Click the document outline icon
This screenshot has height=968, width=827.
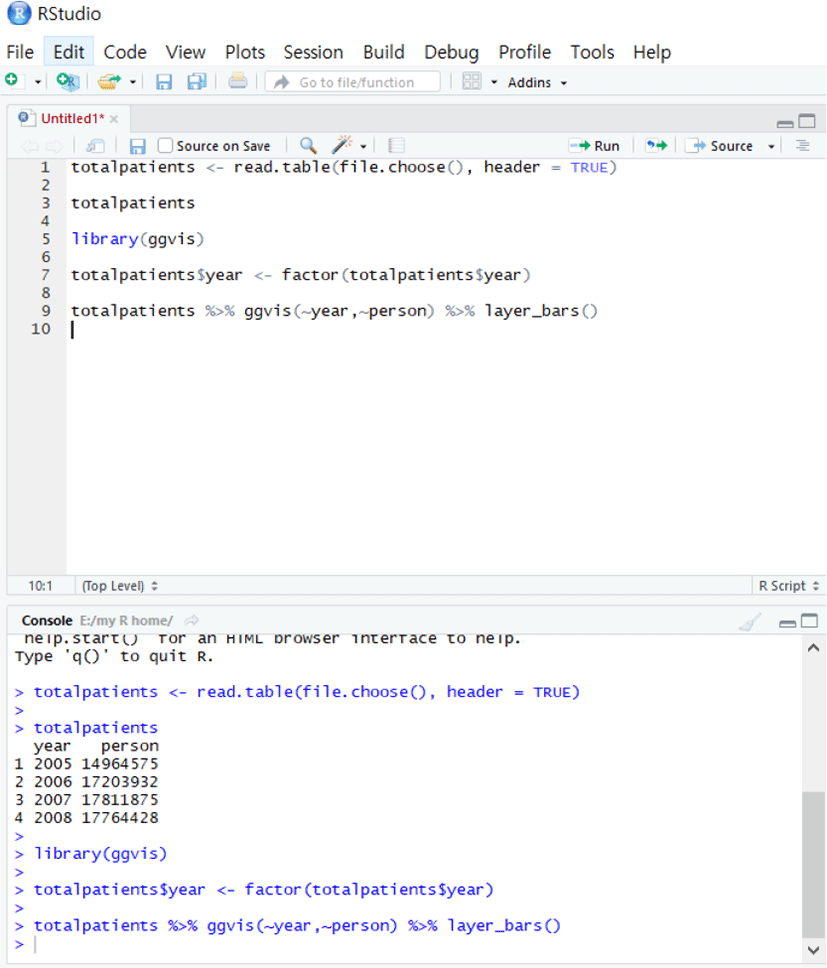[x=802, y=146]
